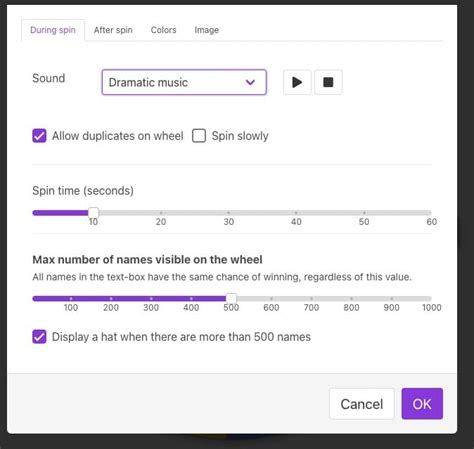Set spin time to 50 seconds mark
The image size is (474, 449).
[364, 213]
